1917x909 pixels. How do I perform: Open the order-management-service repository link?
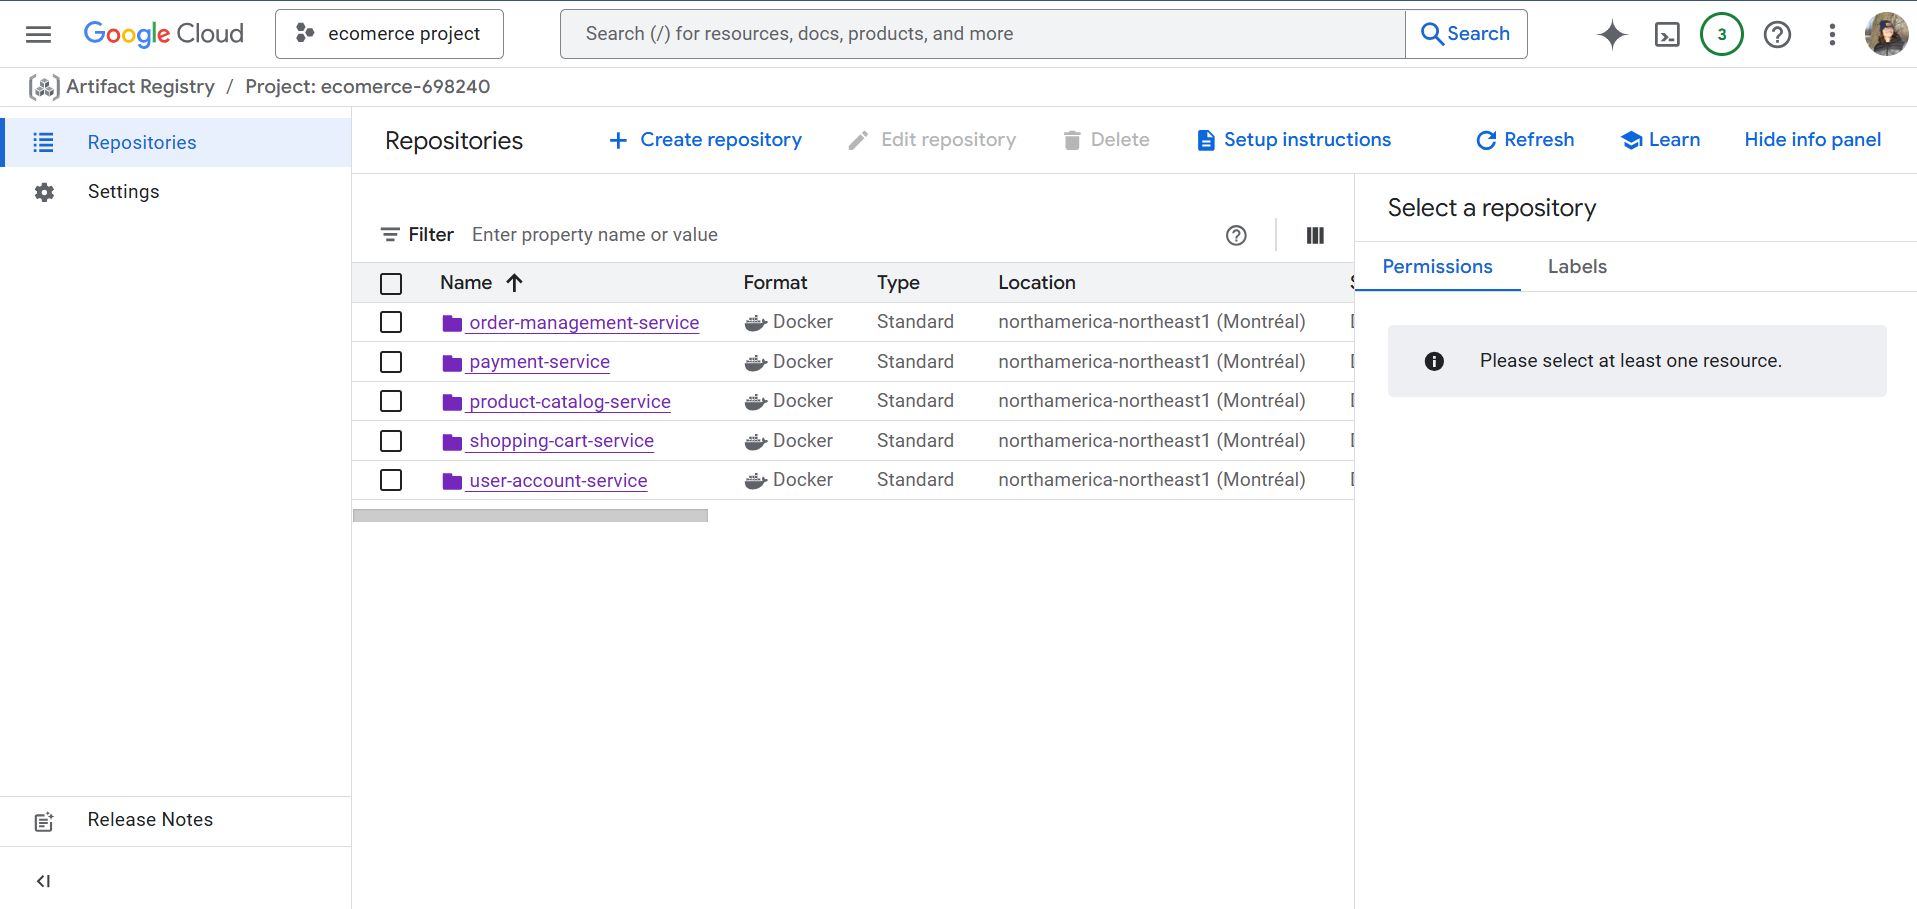(x=584, y=323)
